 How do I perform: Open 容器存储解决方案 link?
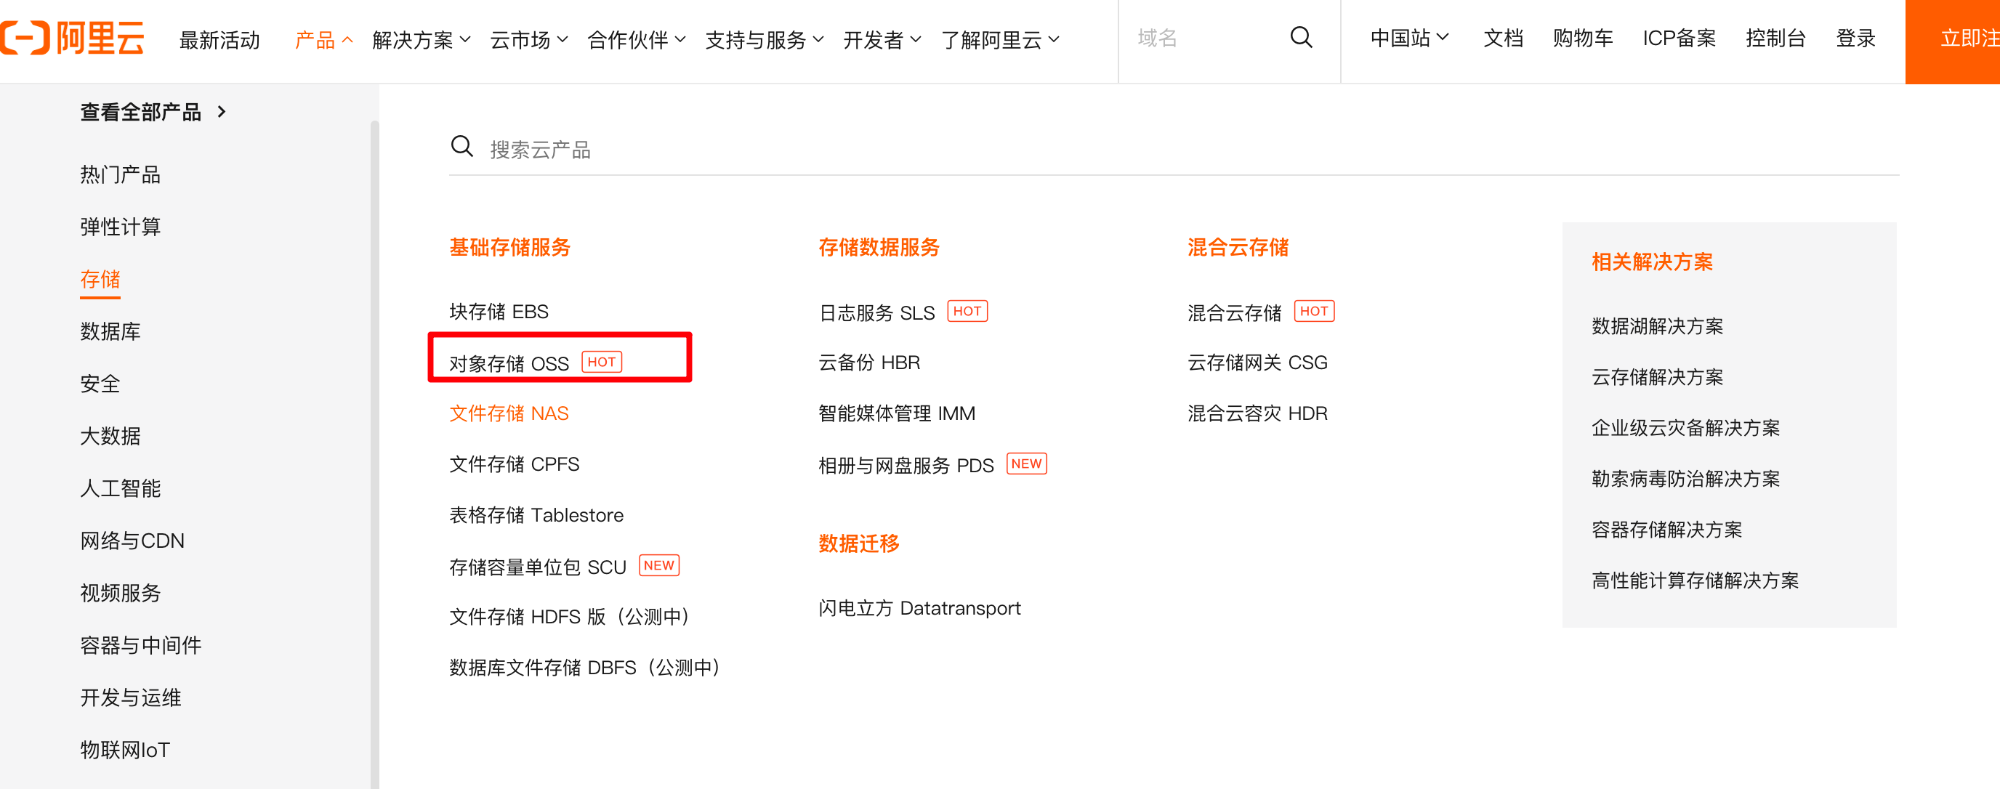point(1667,530)
